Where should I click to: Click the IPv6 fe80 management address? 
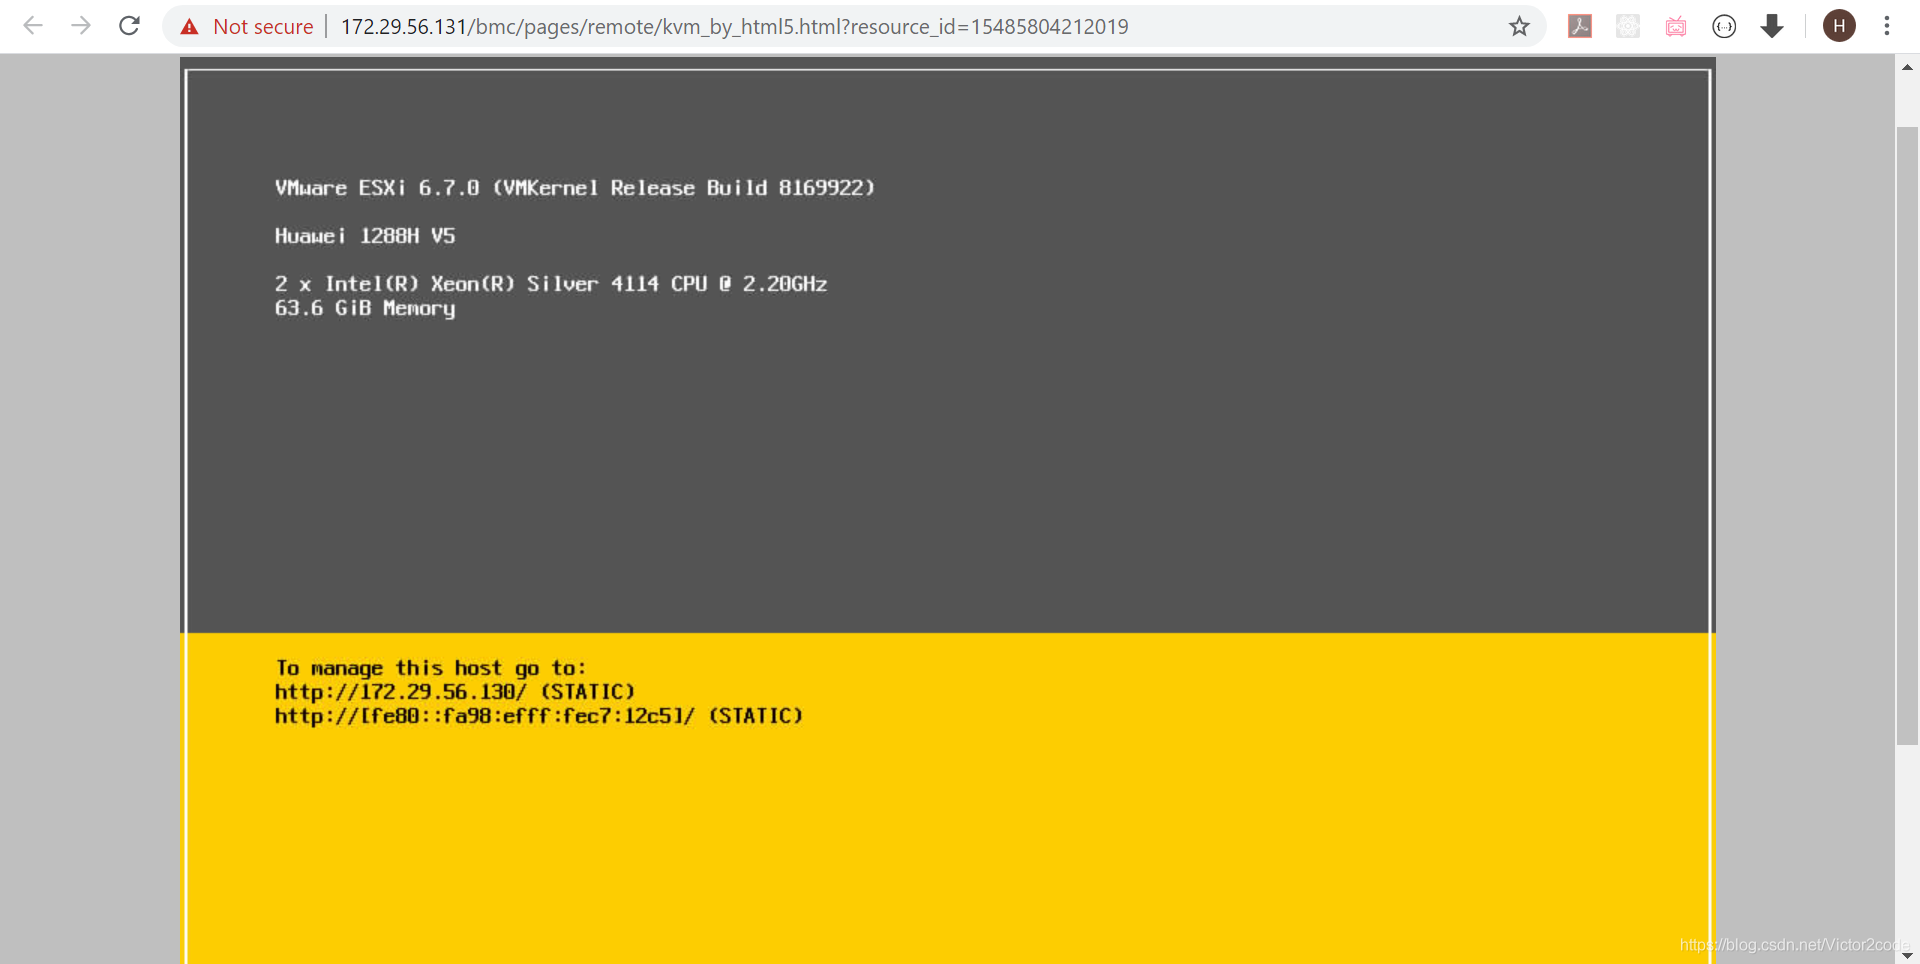[x=484, y=716]
